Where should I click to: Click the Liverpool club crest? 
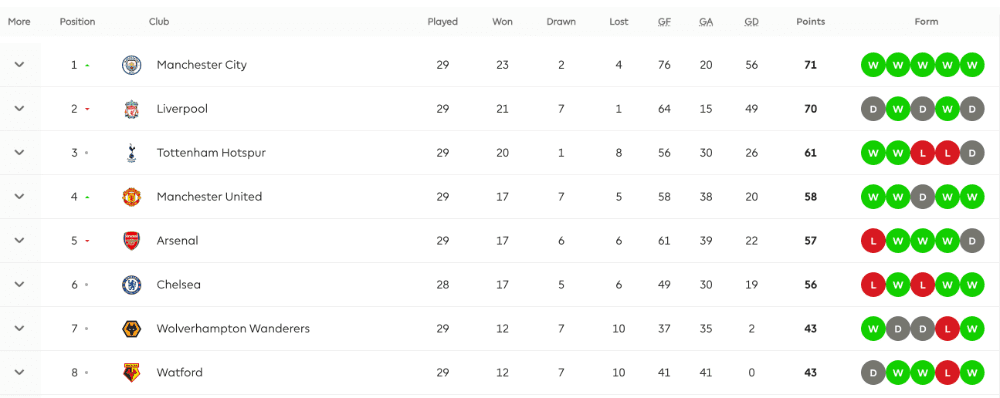click(x=131, y=109)
